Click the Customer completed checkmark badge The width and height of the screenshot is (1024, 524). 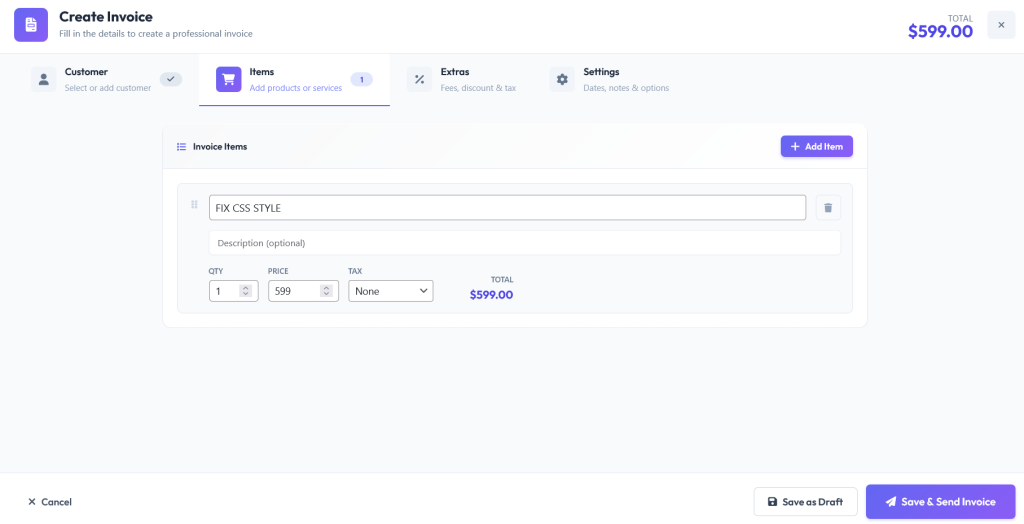click(x=171, y=79)
